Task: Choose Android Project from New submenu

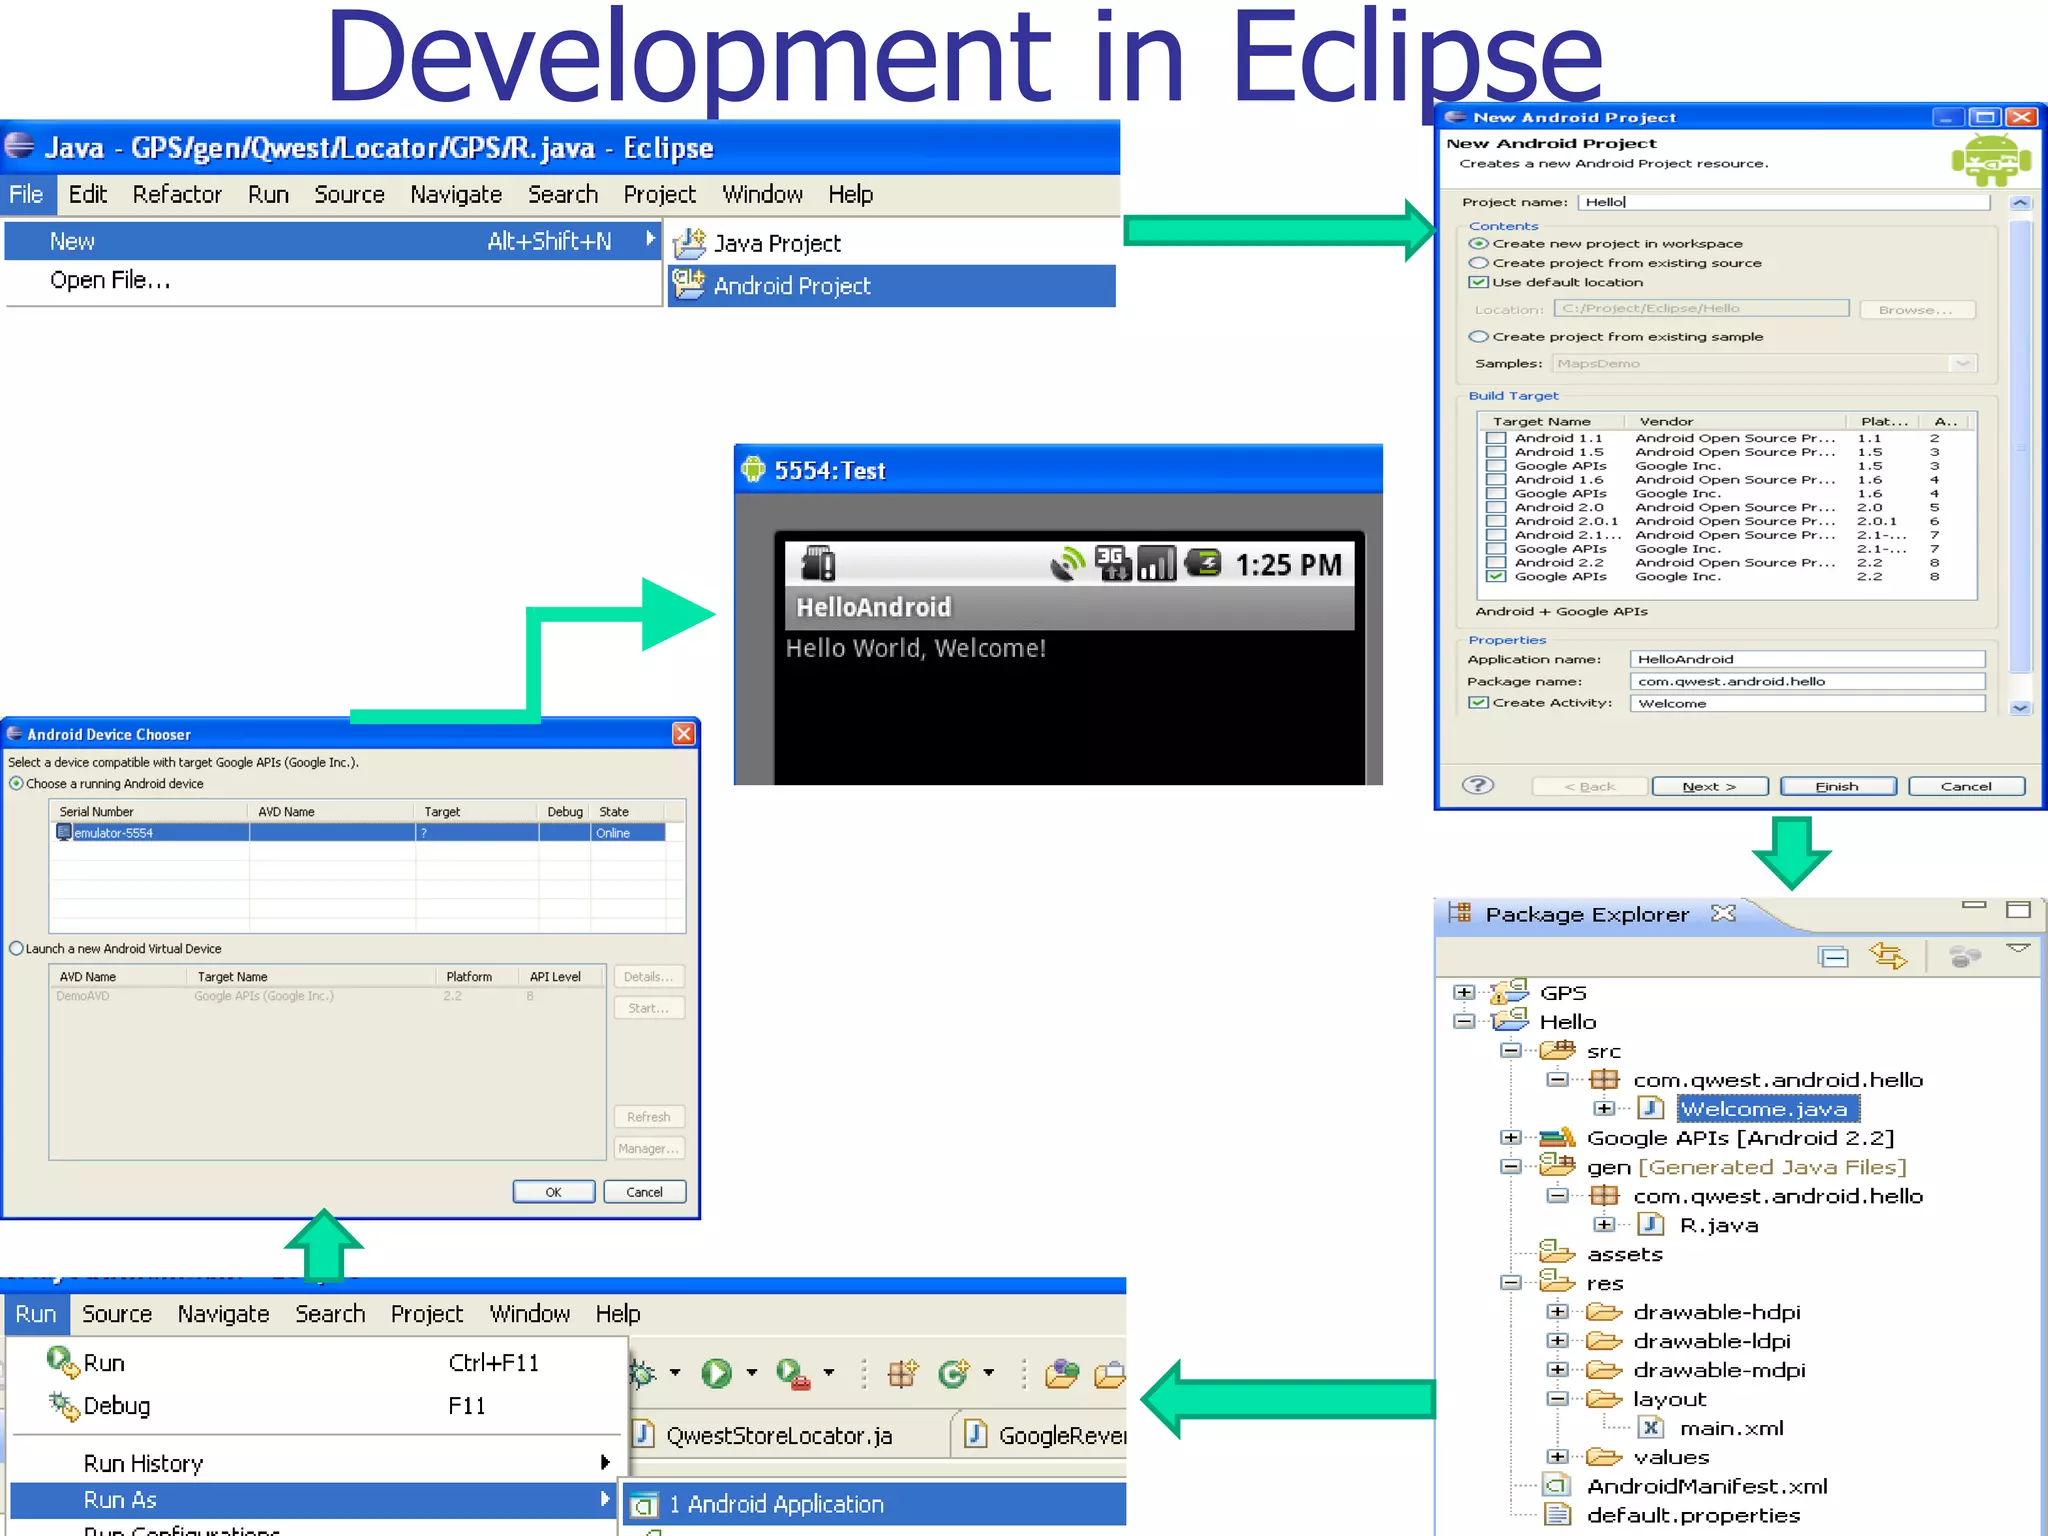Action: [791, 286]
